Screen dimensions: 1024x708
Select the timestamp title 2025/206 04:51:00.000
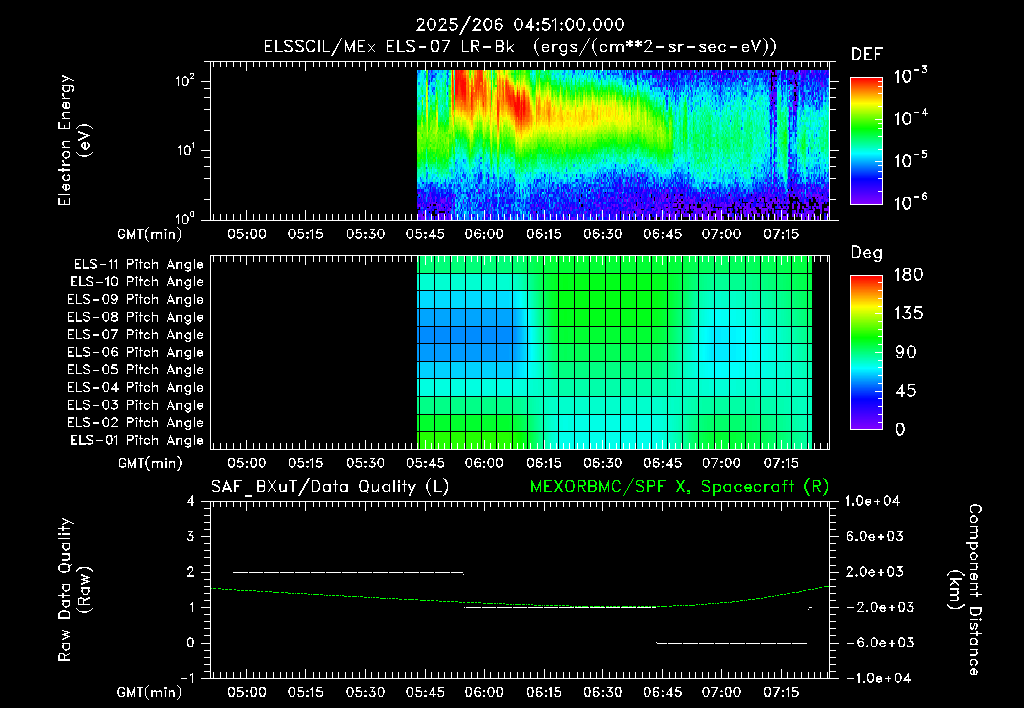coord(520,25)
